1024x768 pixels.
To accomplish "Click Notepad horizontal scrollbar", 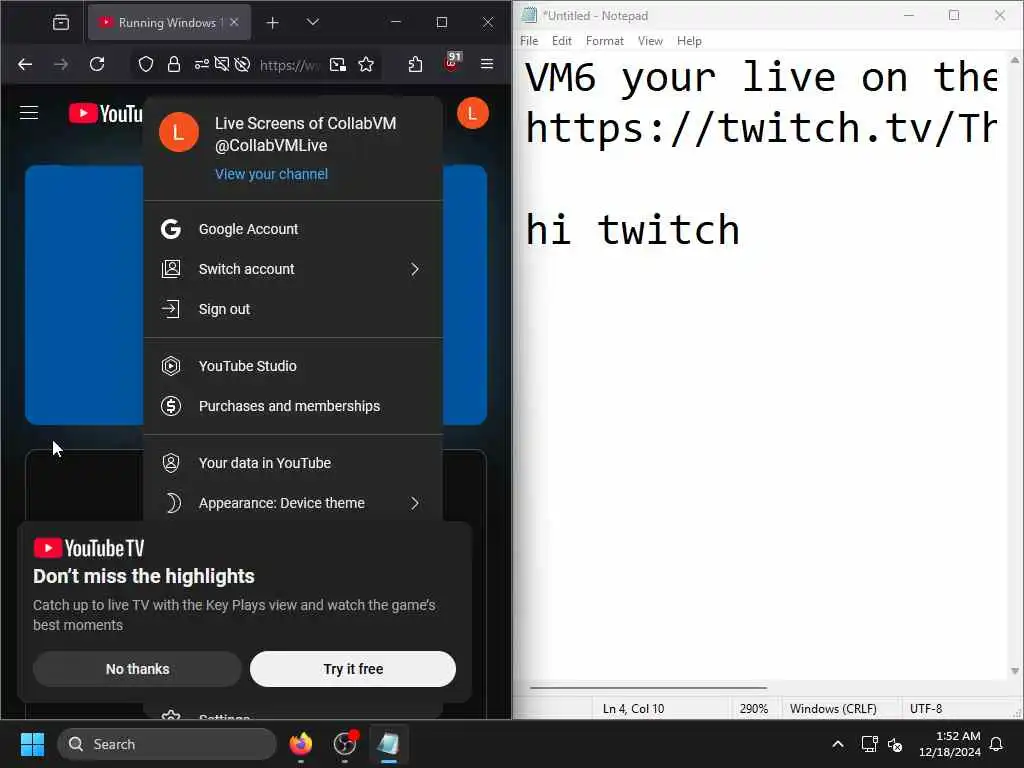I will 648,688.
